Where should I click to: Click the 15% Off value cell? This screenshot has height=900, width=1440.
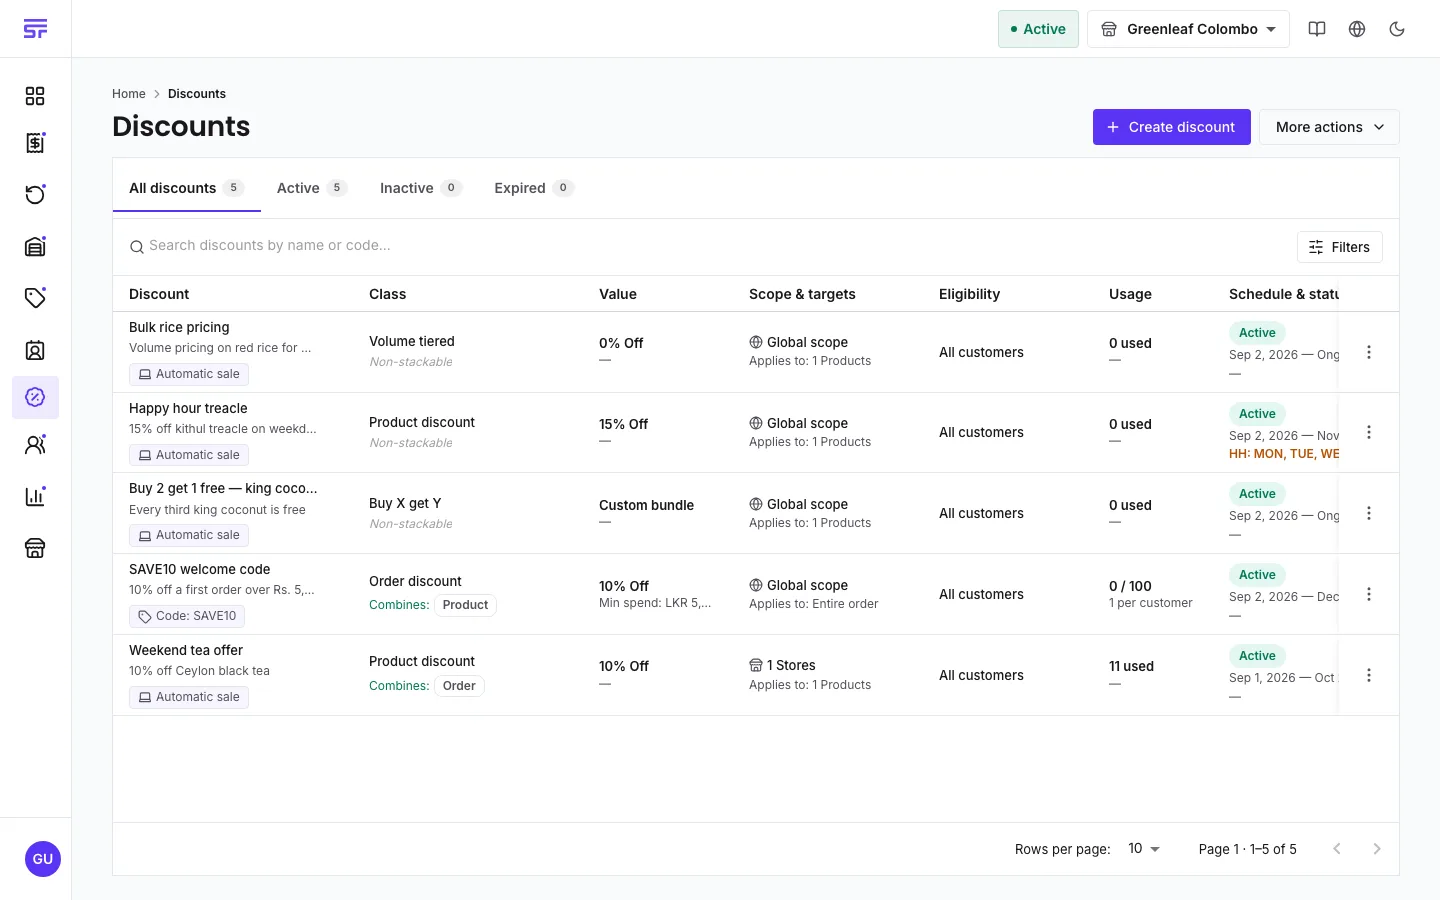[623, 424]
